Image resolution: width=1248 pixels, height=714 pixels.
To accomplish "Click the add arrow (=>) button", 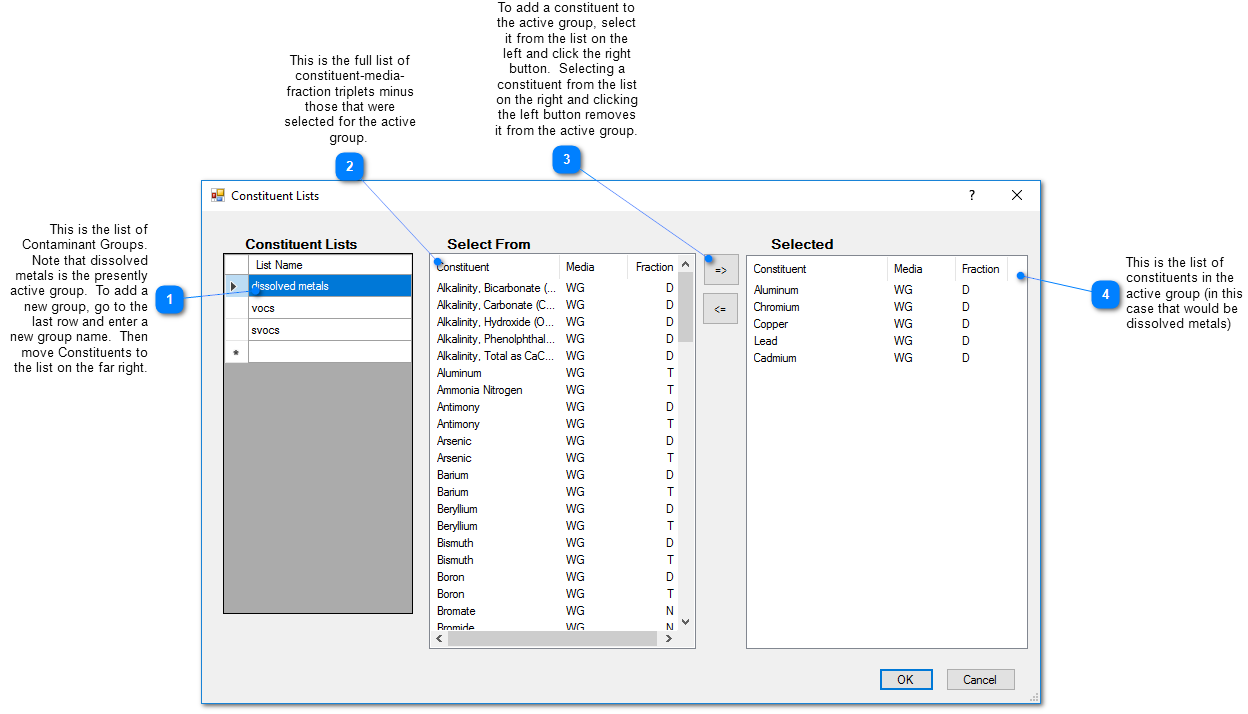I will tap(720, 270).
